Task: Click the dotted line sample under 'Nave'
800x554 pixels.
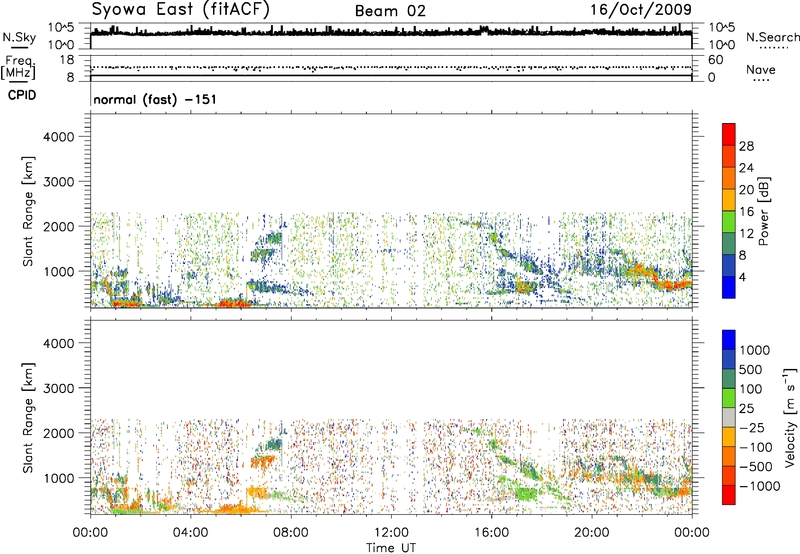Action: [762, 81]
